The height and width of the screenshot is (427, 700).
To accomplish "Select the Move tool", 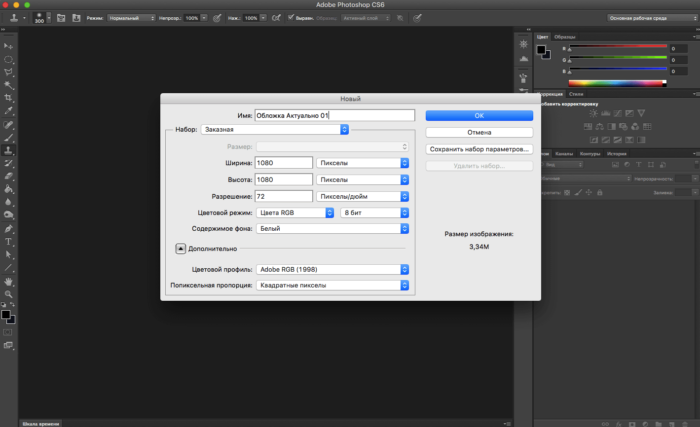I will point(9,47).
